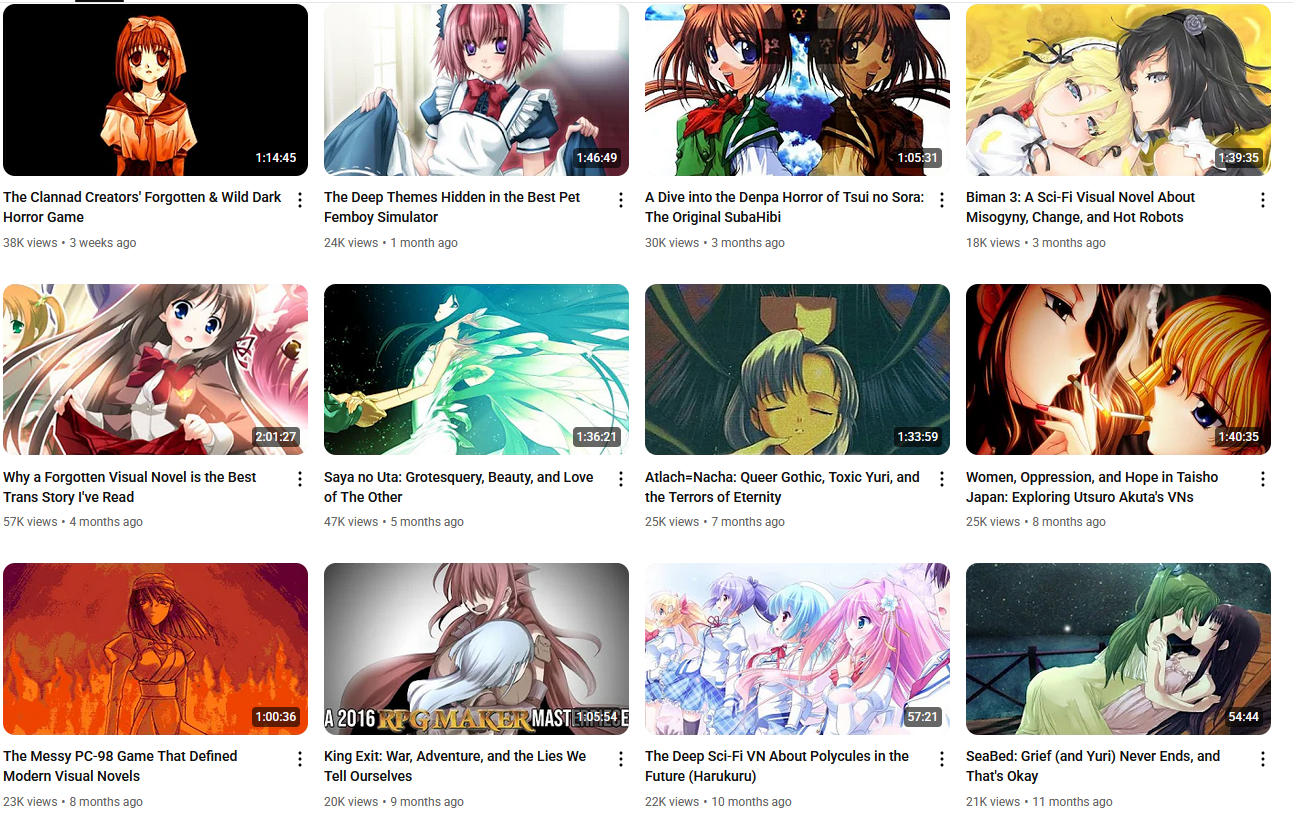Viewport: 1293px width, 824px height.
Task: Open the Saya no Uta video title link
Action: [x=459, y=487]
